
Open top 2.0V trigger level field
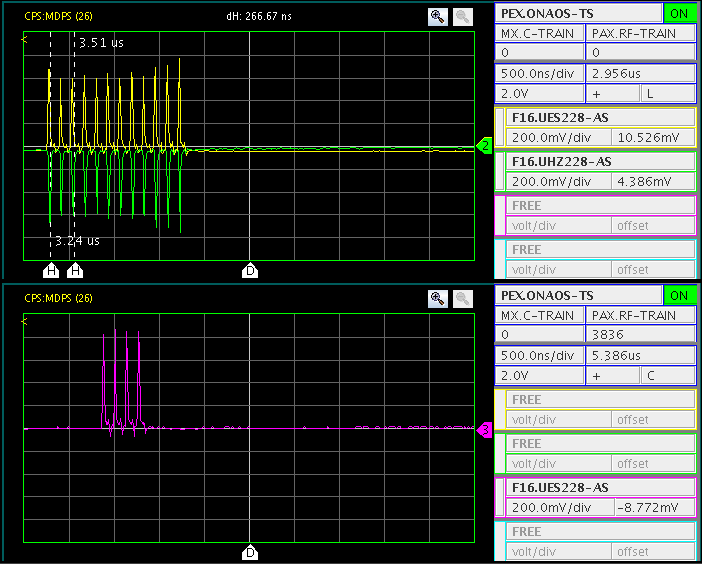tap(540, 94)
